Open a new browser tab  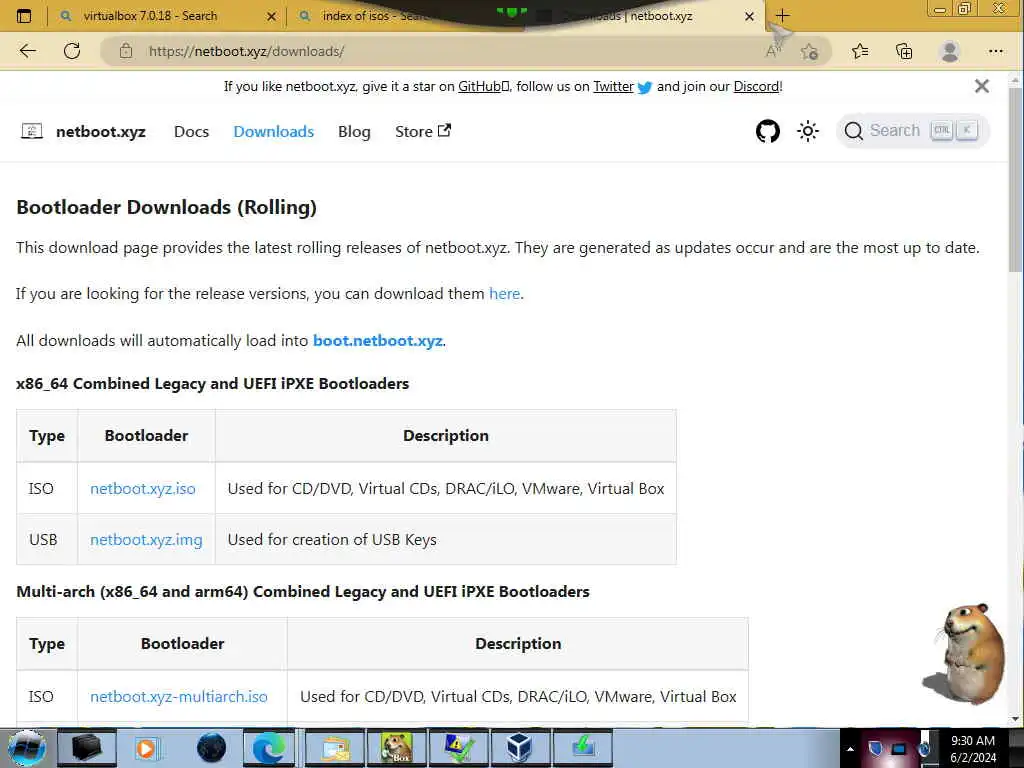tap(782, 16)
